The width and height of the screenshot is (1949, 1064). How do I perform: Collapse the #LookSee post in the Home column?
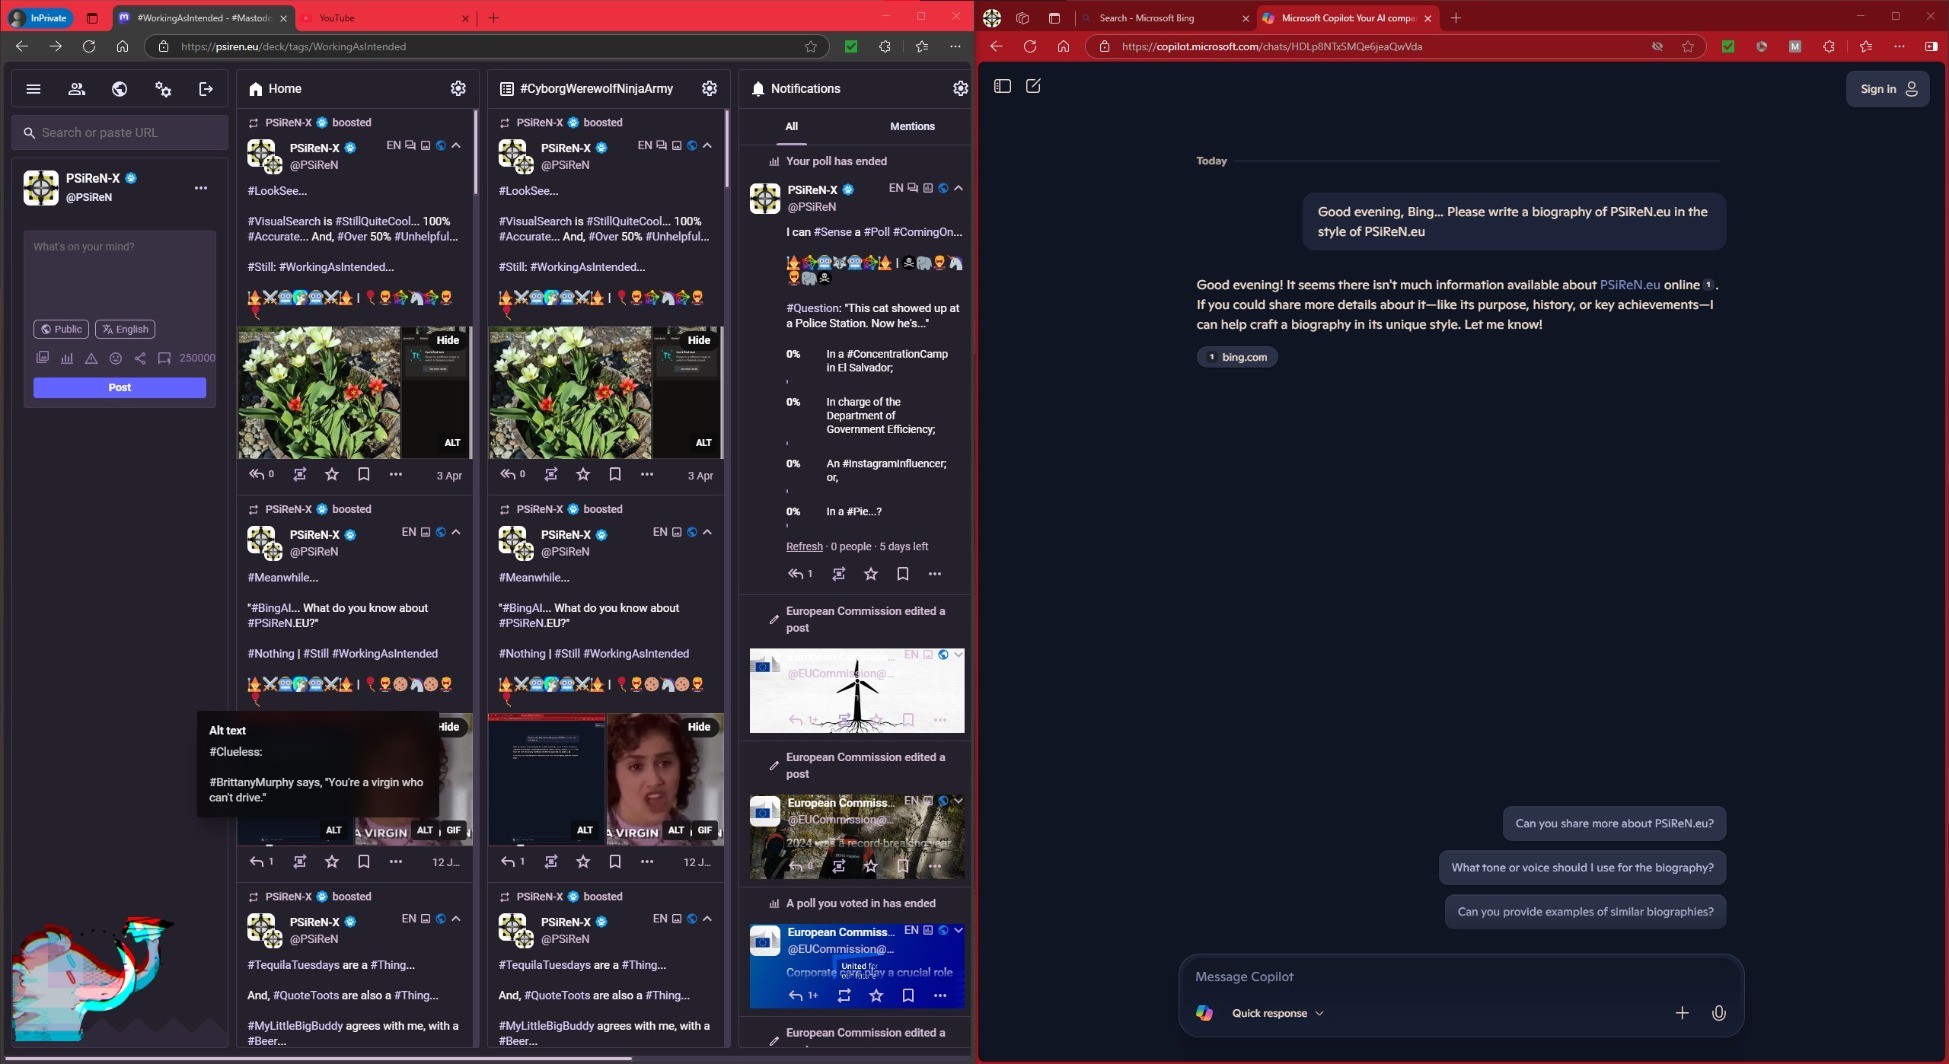click(456, 145)
